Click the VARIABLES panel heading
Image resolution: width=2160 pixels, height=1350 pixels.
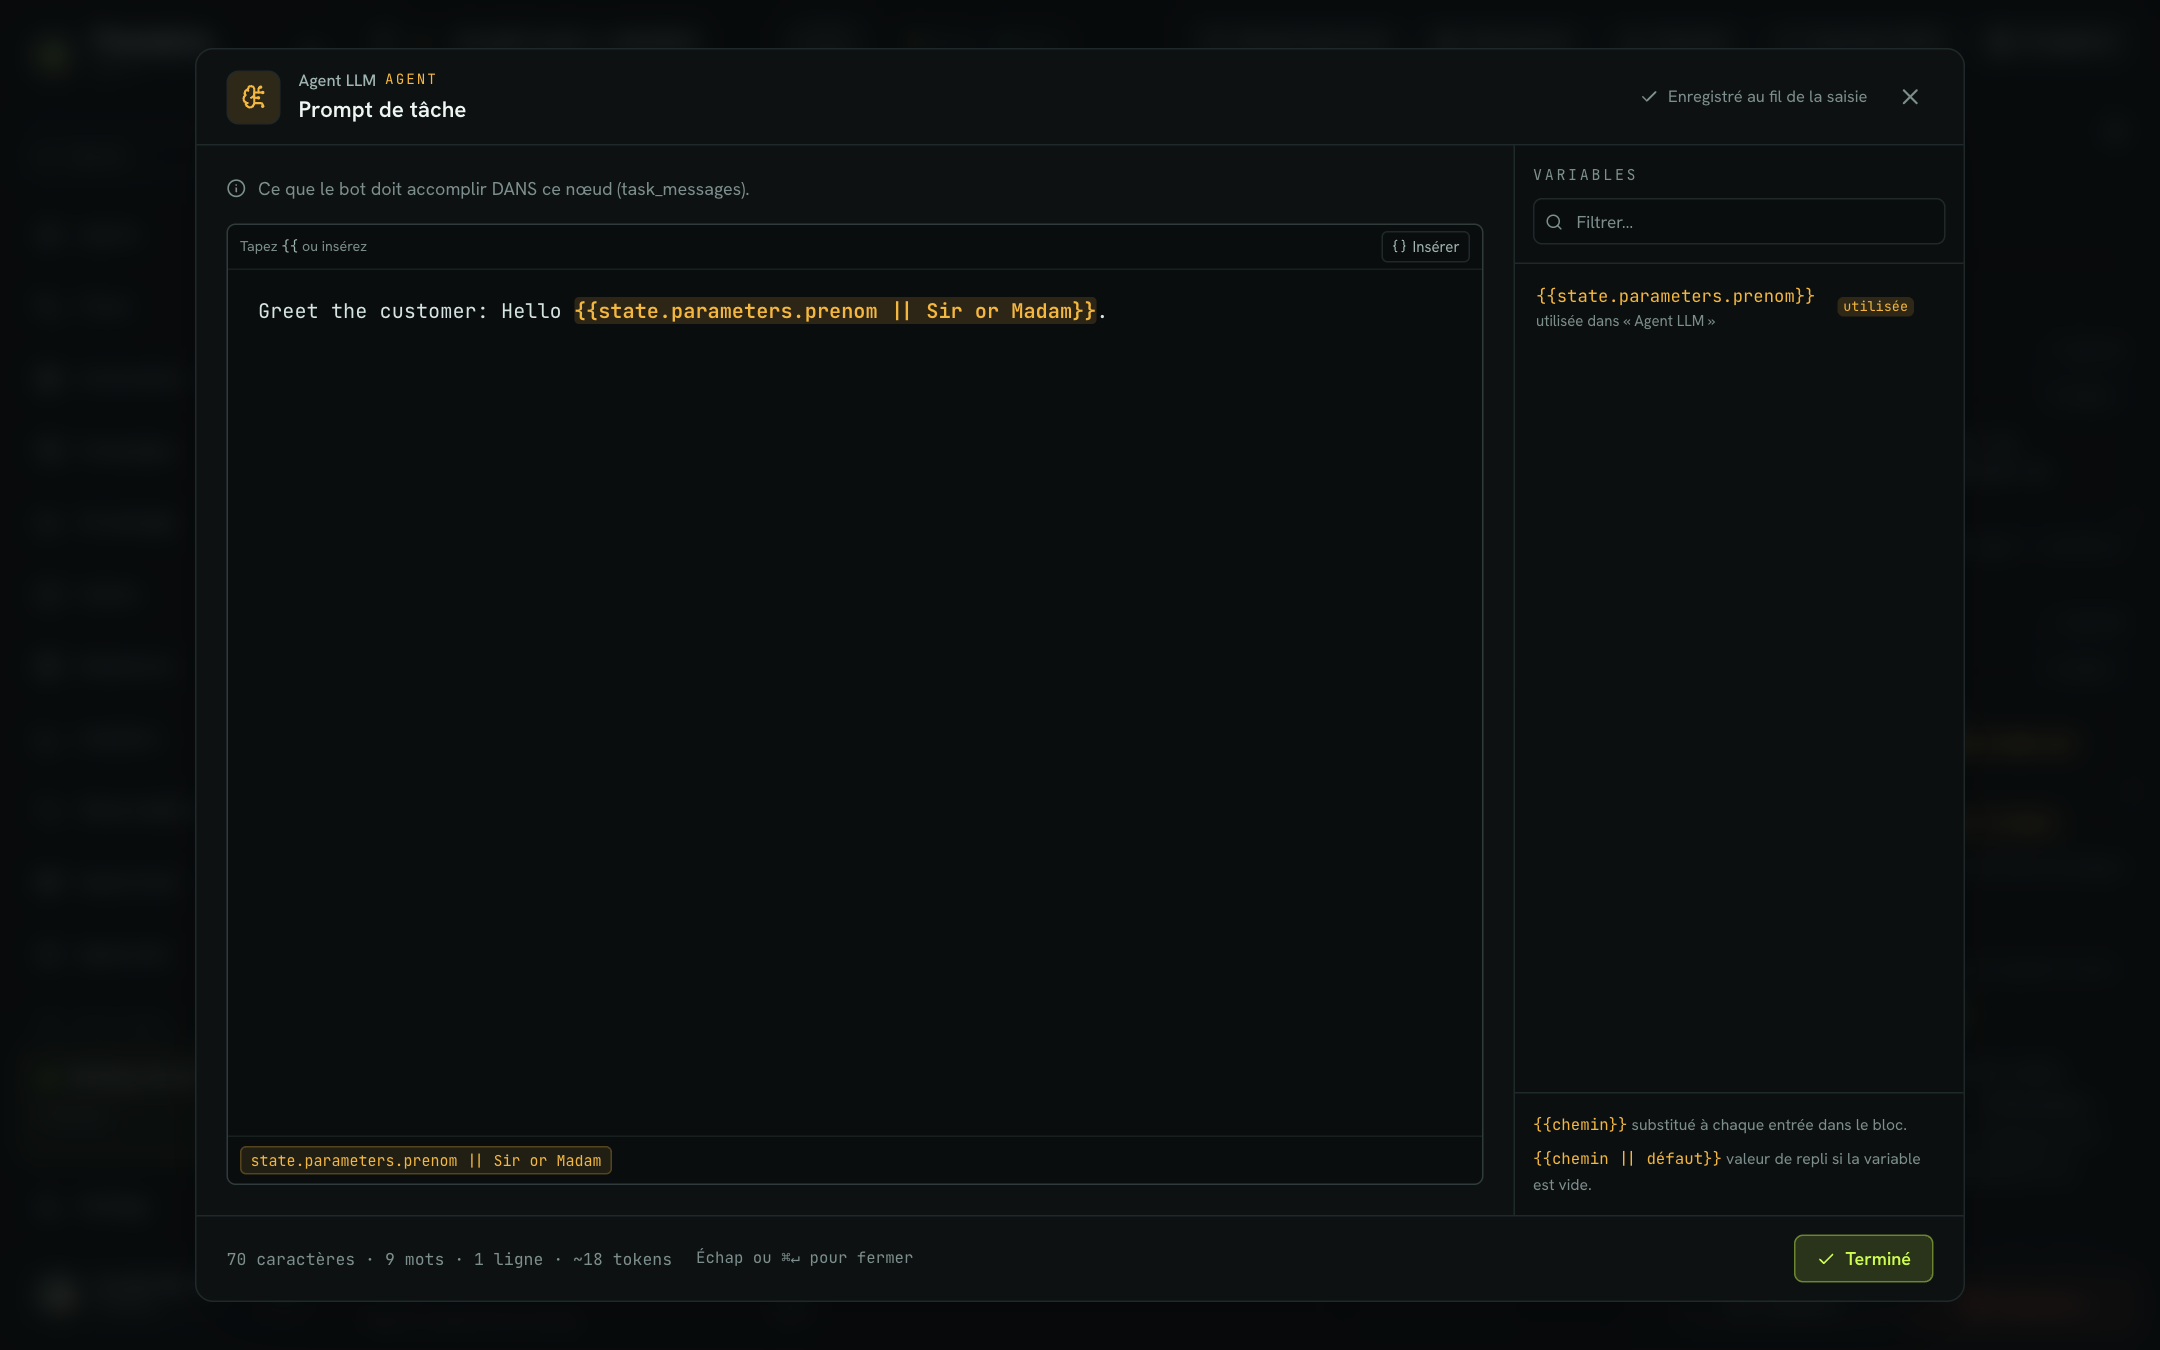1585,175
